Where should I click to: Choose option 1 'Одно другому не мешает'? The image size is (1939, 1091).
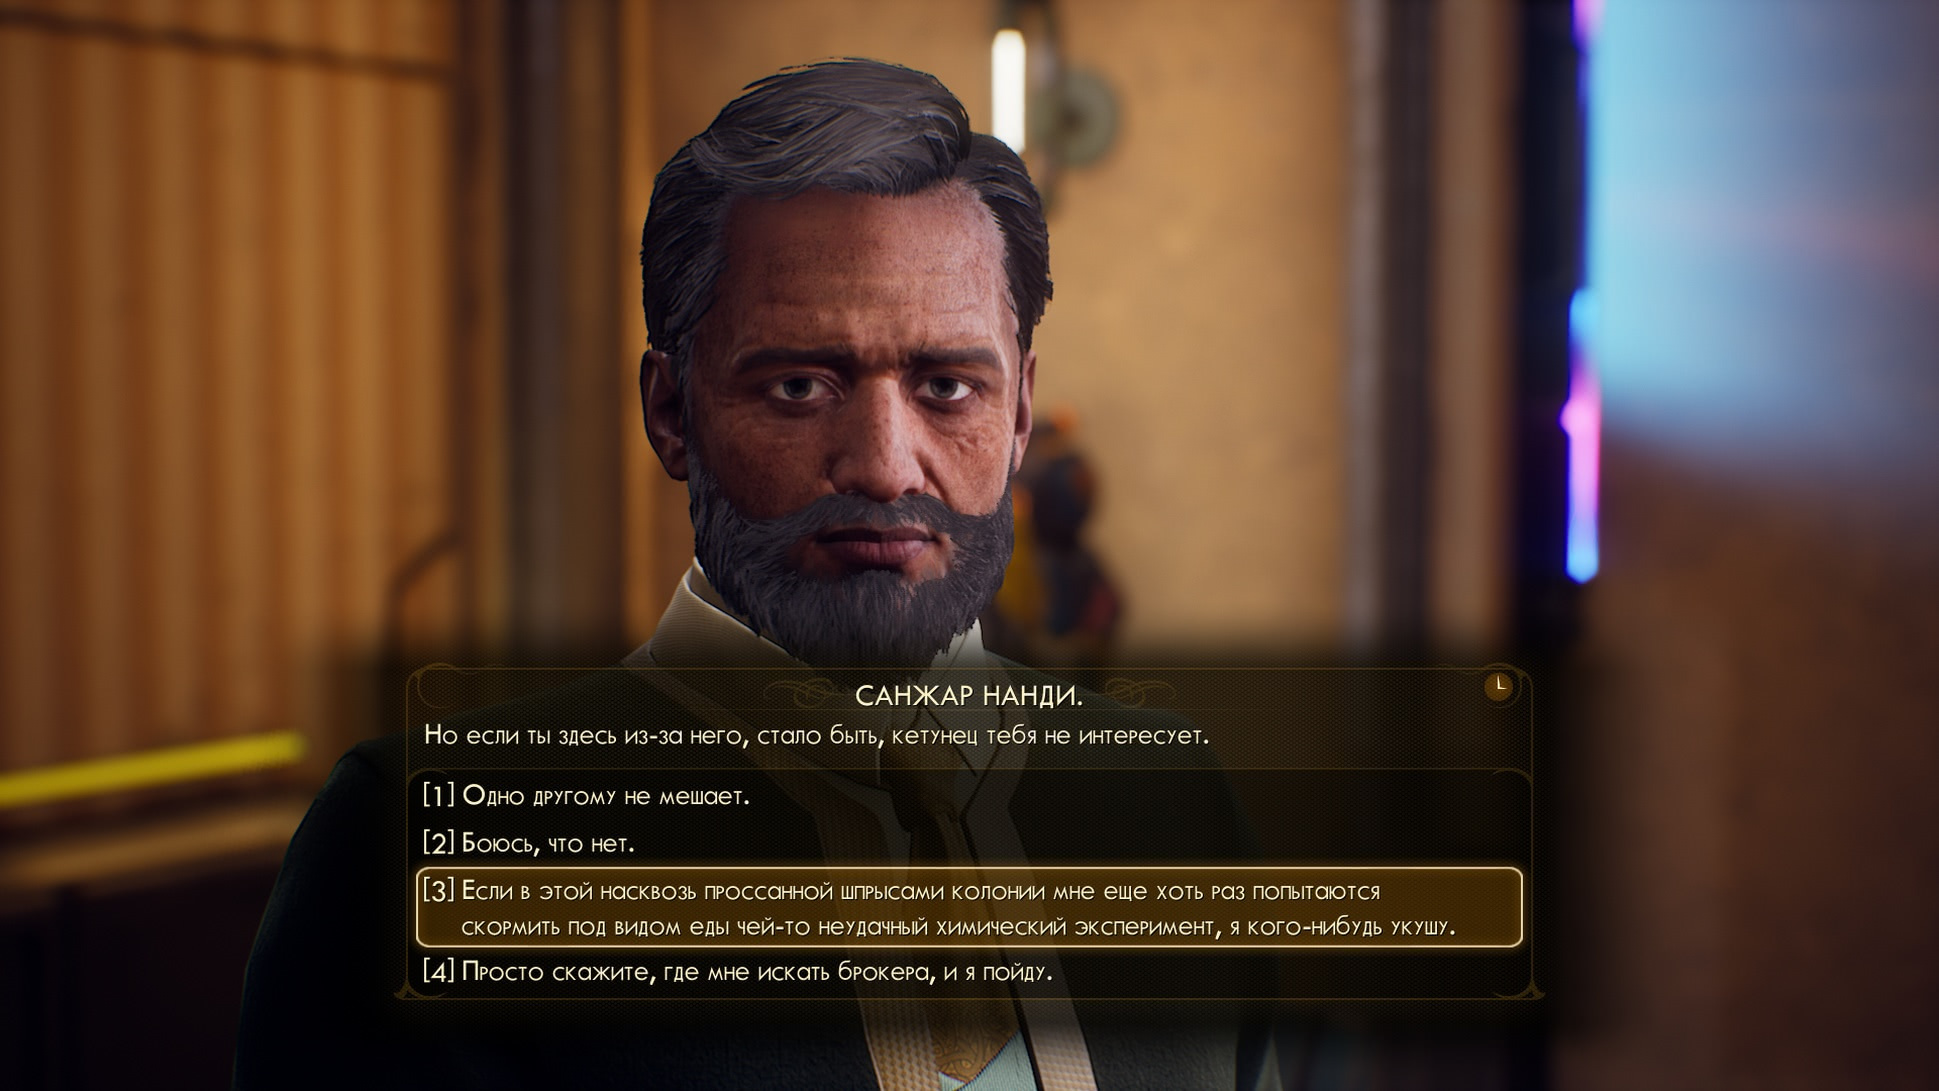[969, 796]
